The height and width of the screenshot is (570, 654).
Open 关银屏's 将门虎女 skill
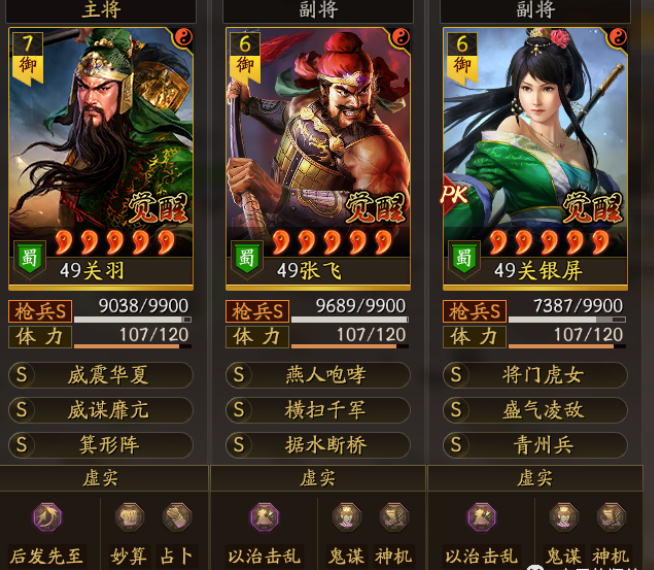pyautogui.click(x=535, y=375)
